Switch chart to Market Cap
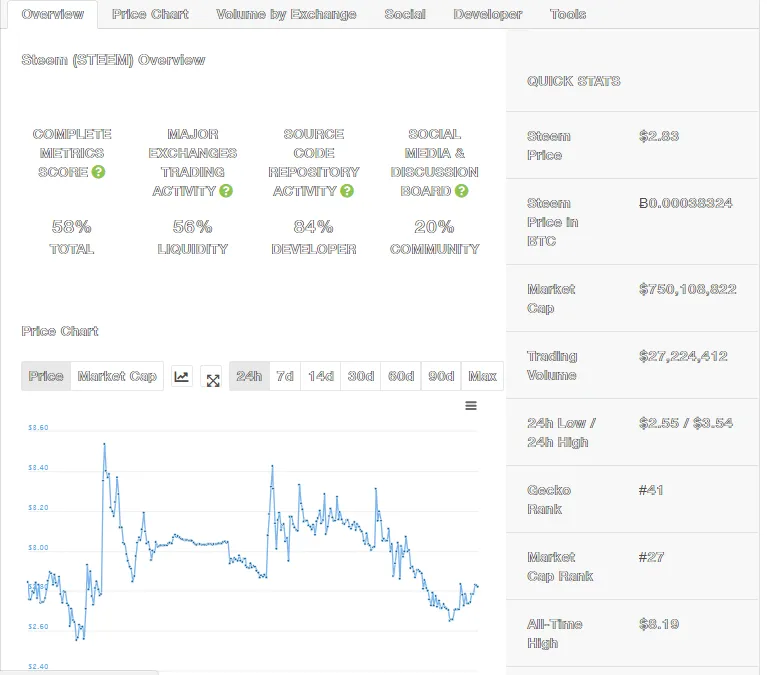The image size is (767, 675). click(x=117, y=376)
